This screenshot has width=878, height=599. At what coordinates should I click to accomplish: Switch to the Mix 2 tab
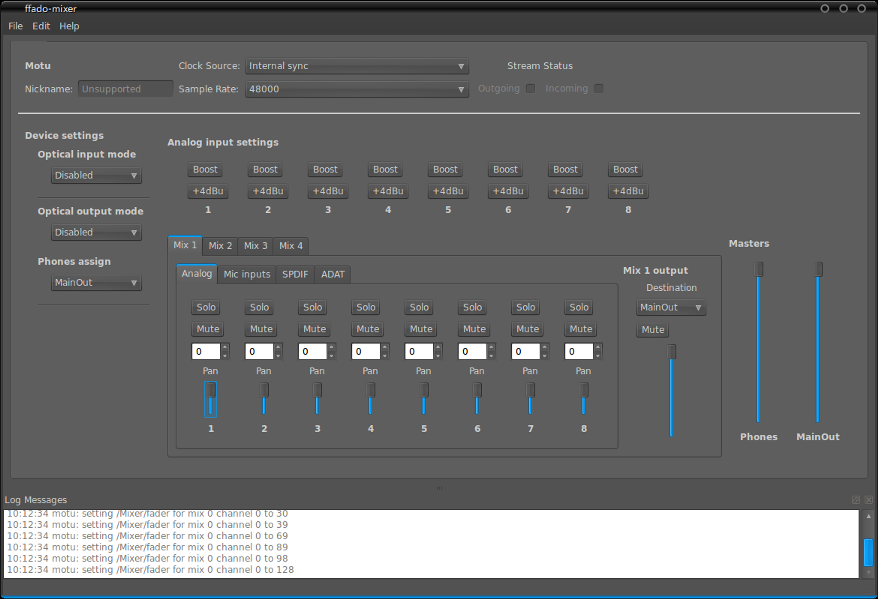click(220, 246)
